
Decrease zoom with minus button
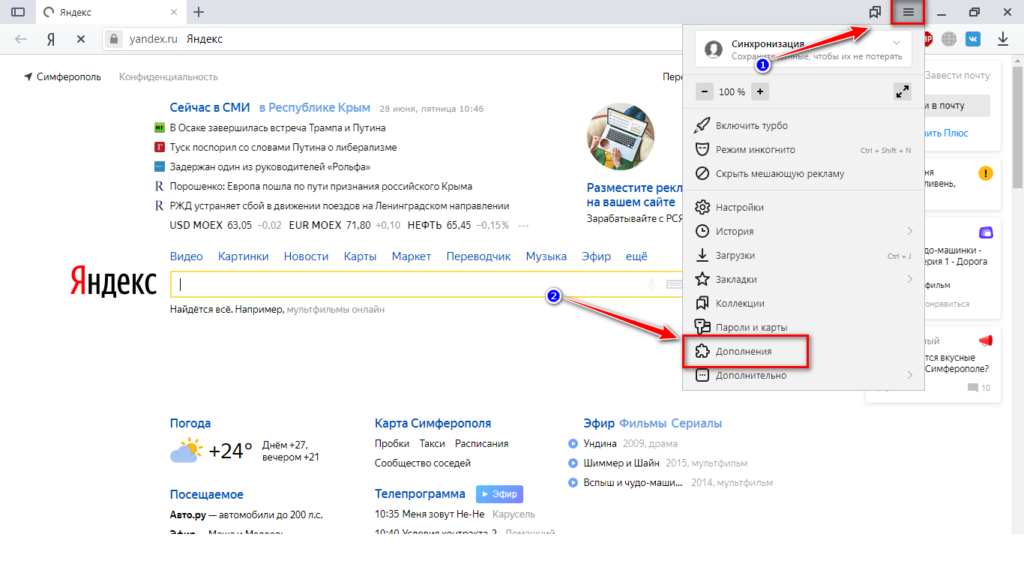click(704, 91)
